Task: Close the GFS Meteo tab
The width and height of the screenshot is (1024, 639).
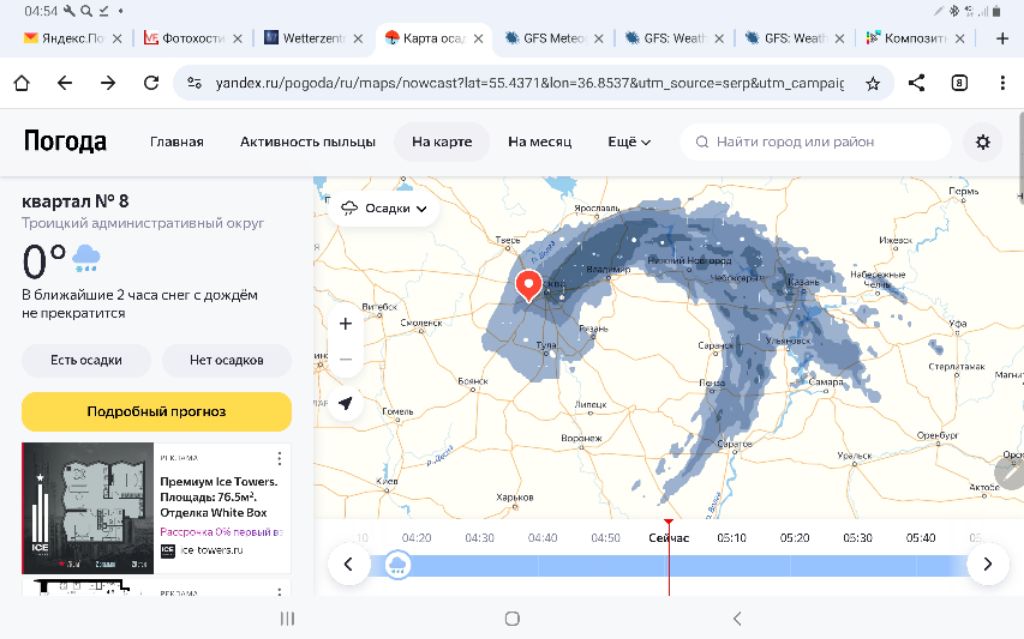Action: [x=598, y=39]
